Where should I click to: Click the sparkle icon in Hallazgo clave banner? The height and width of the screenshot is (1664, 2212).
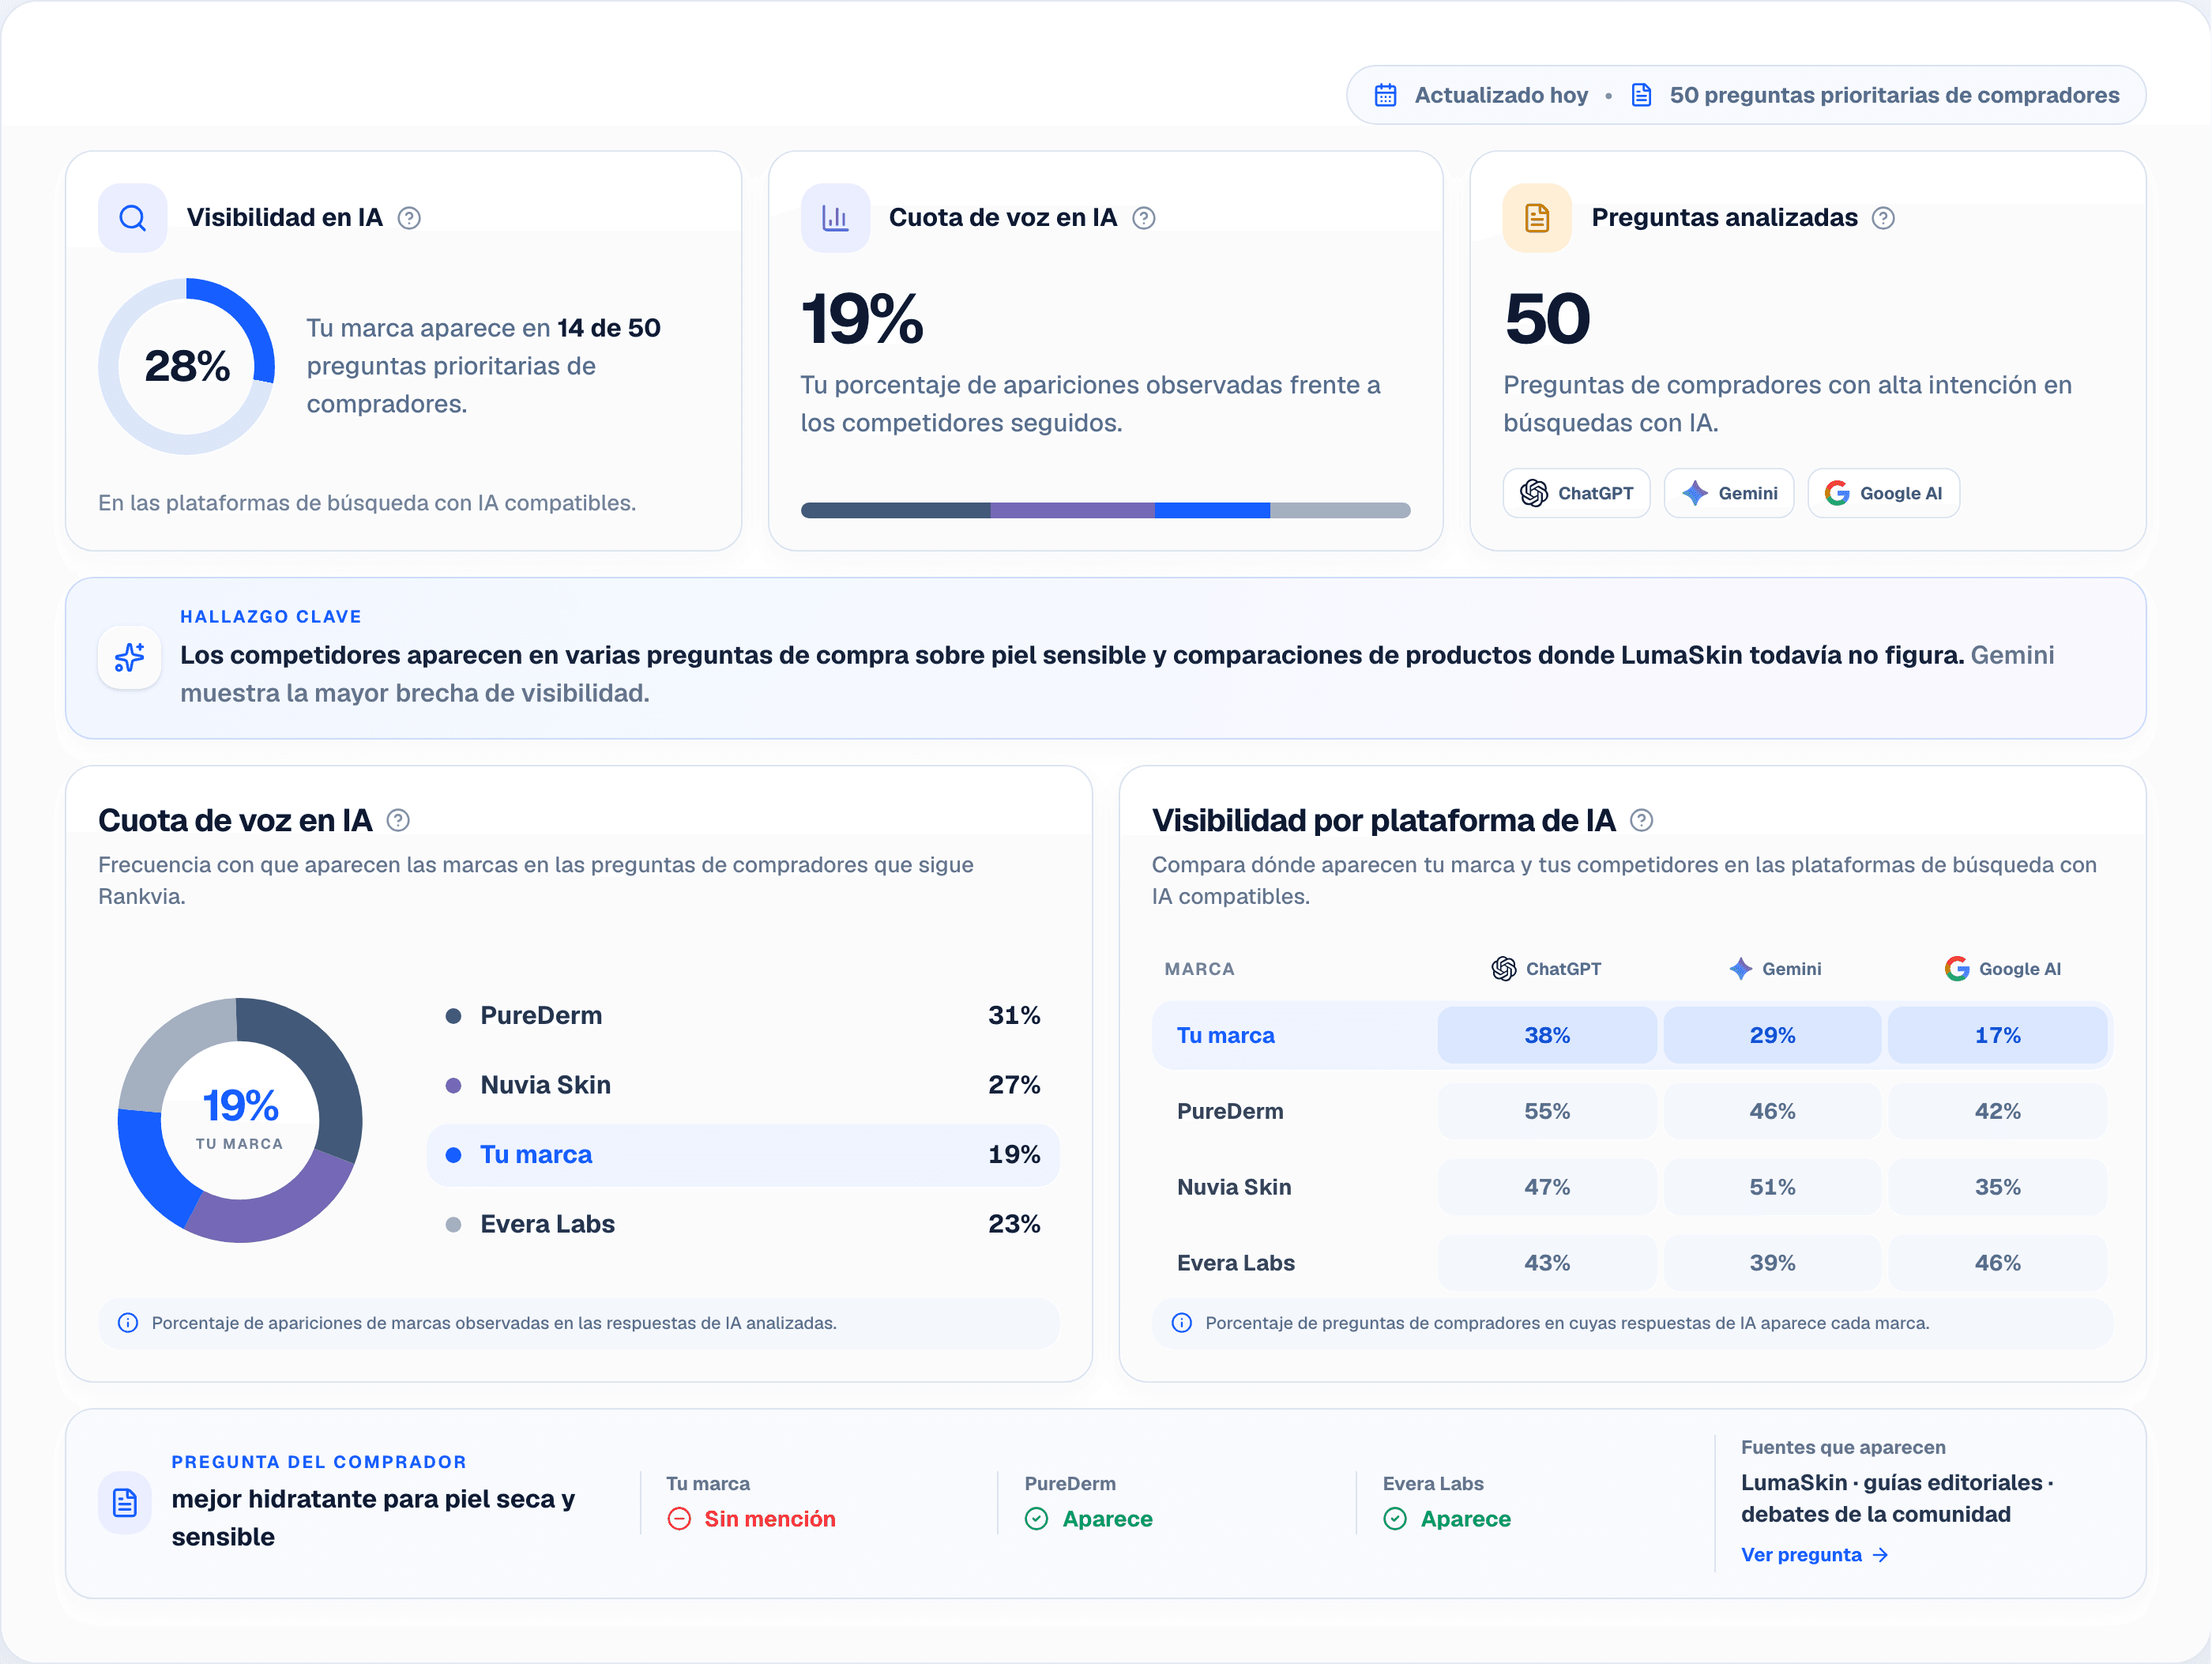(129, 657)
